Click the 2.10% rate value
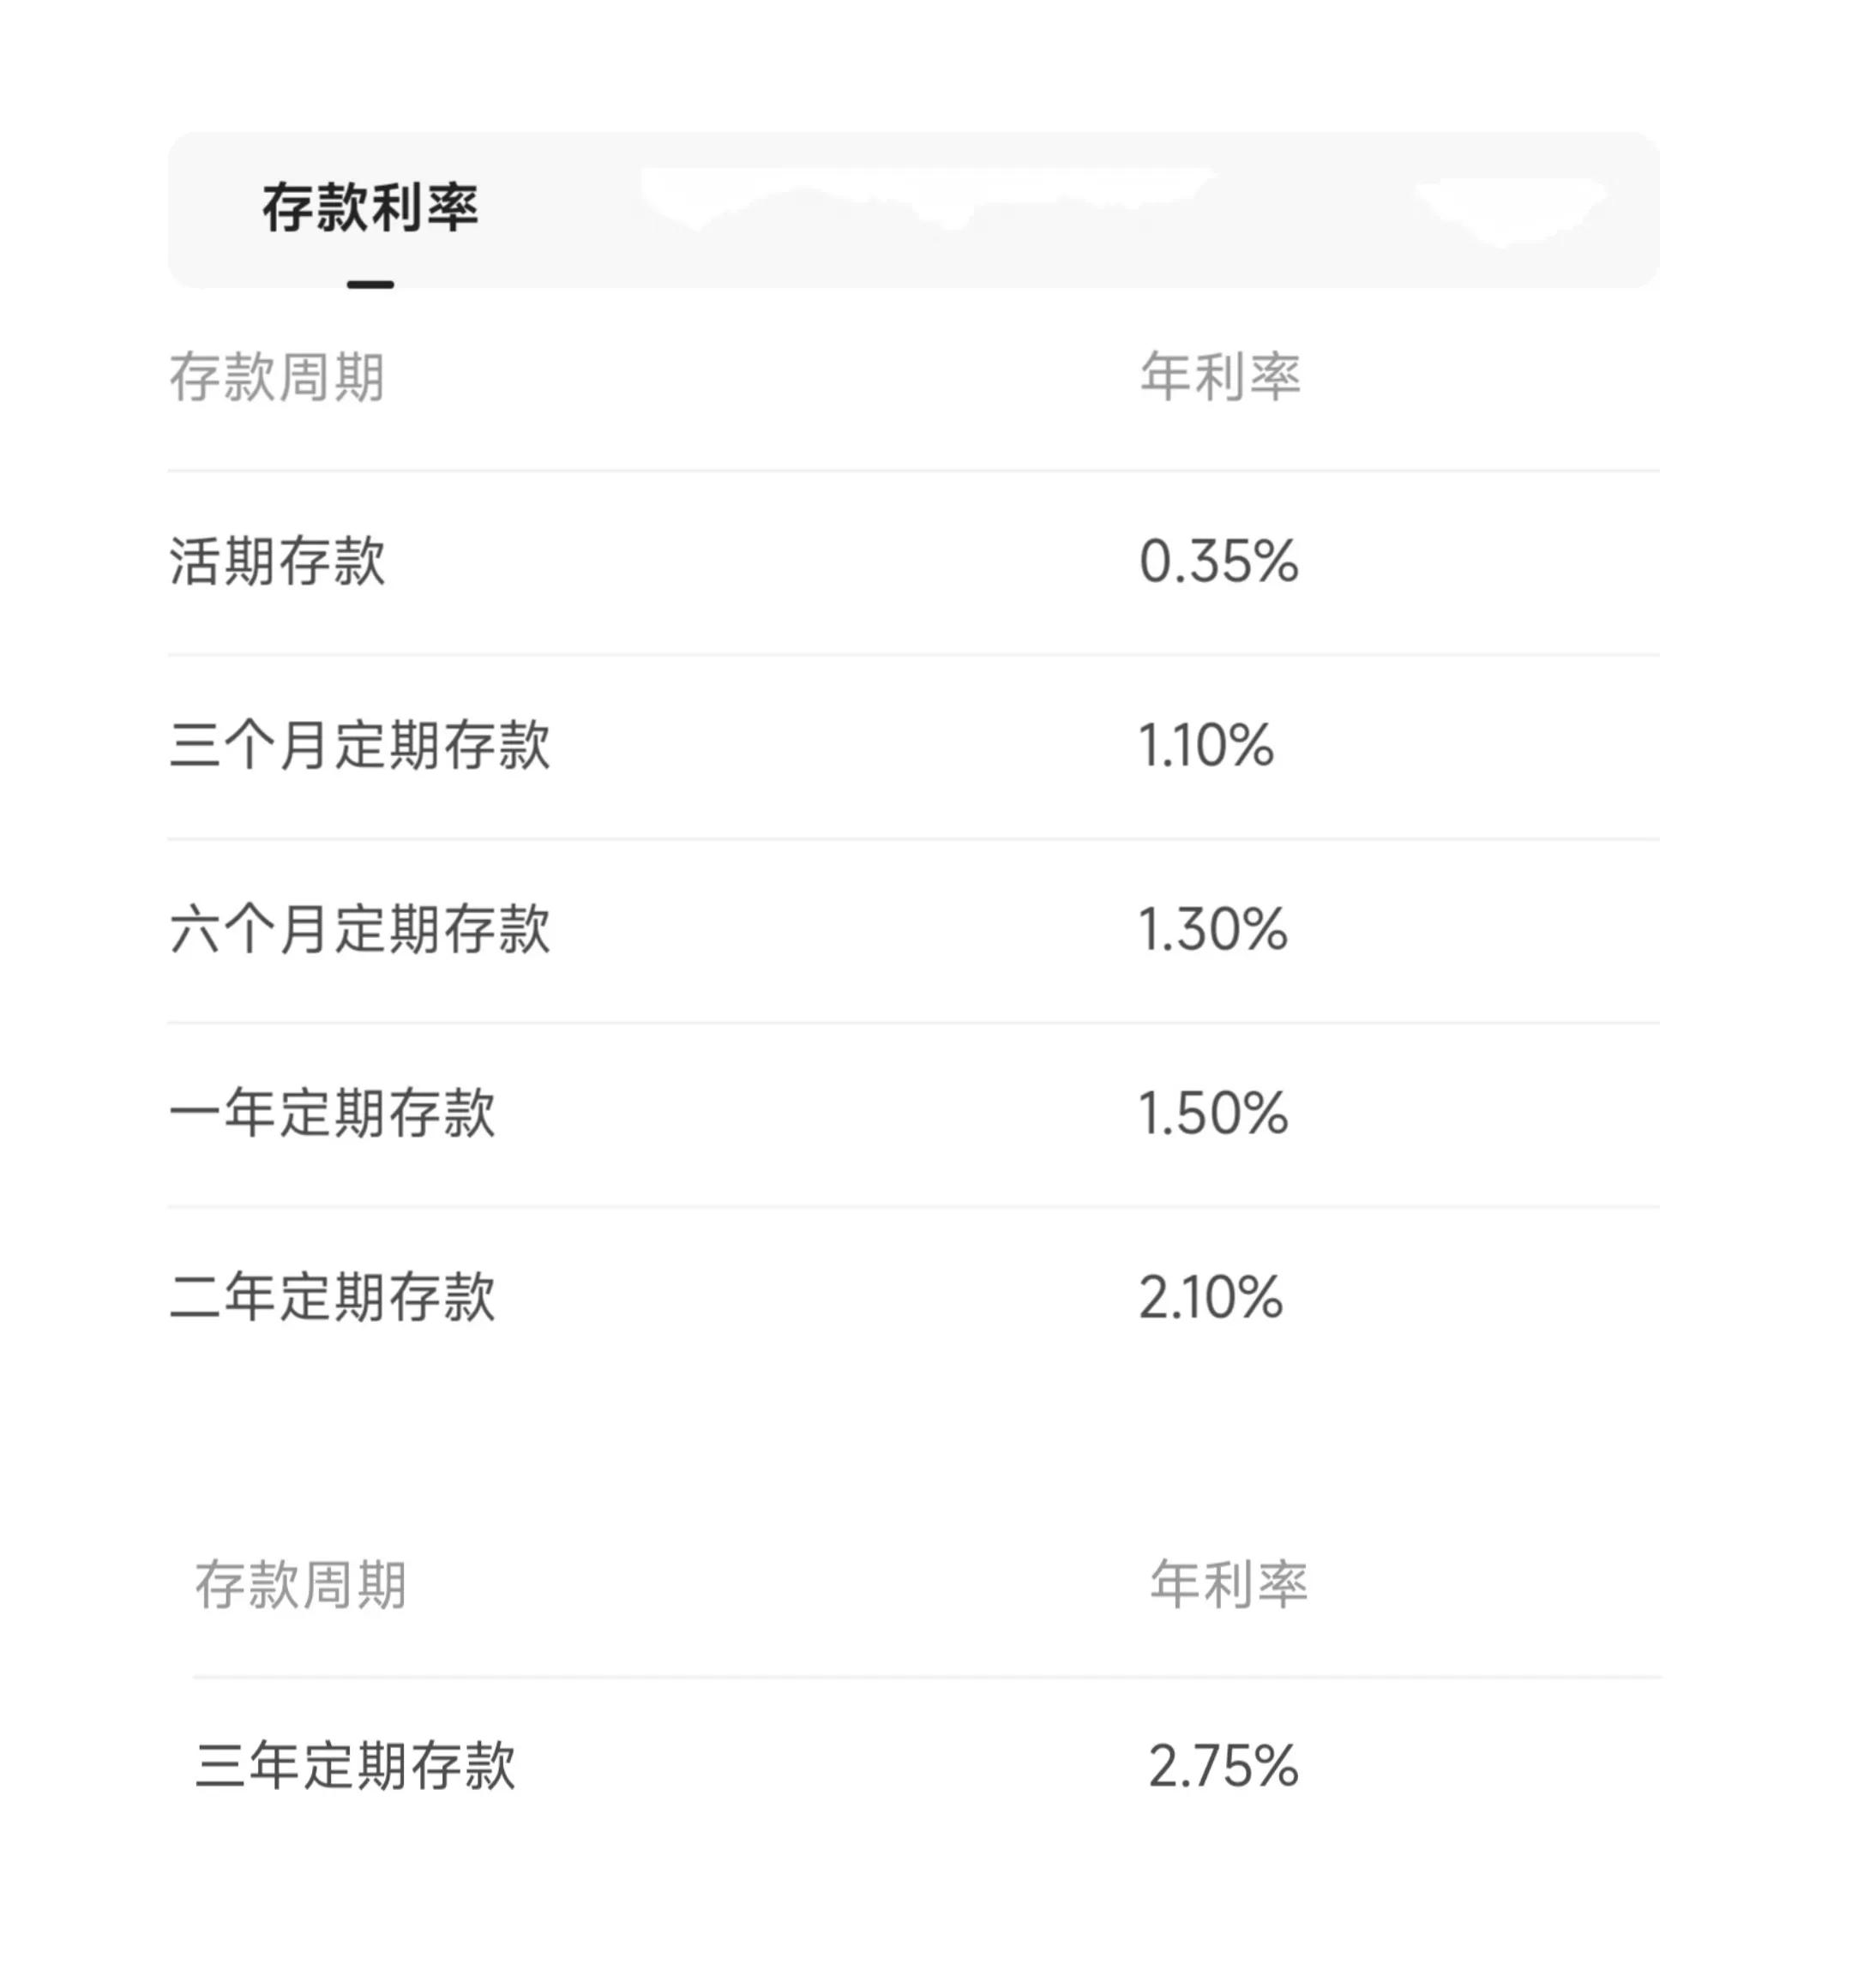1852x1988 pixels. [x=1210, y=1297]
